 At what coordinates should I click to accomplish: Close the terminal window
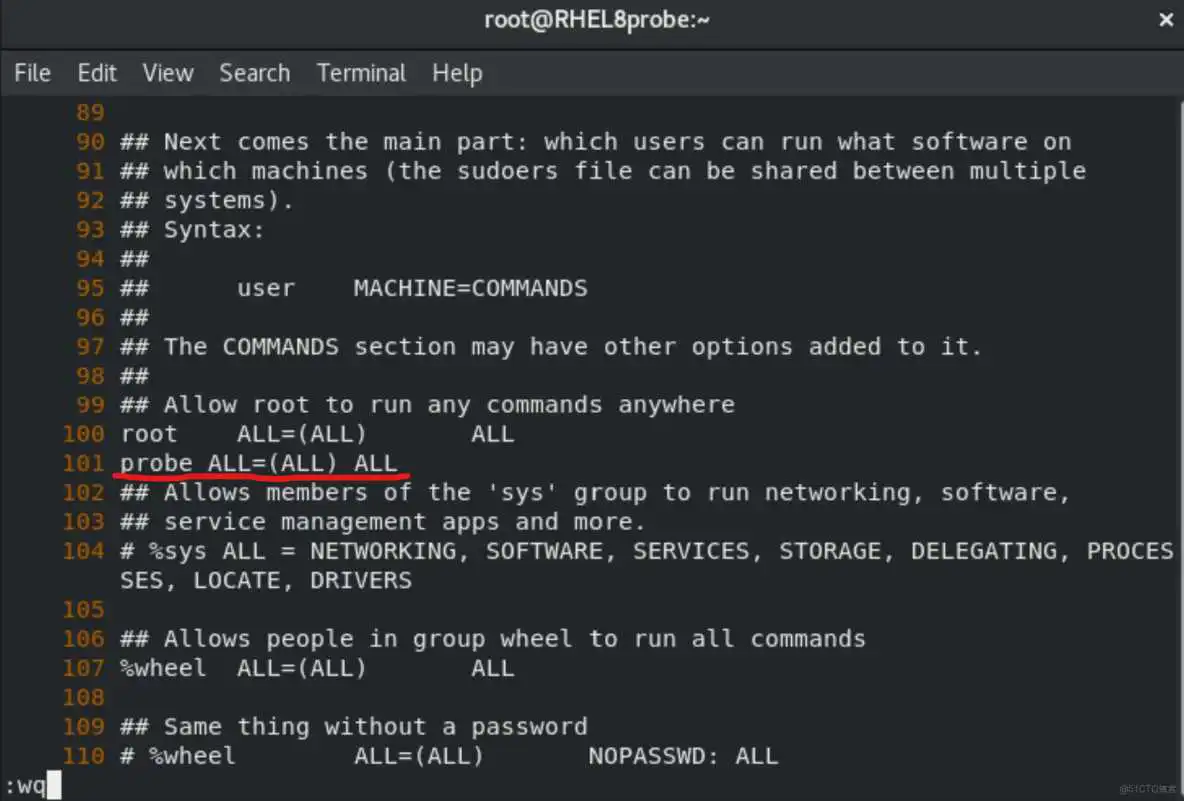click(1165, 19)
